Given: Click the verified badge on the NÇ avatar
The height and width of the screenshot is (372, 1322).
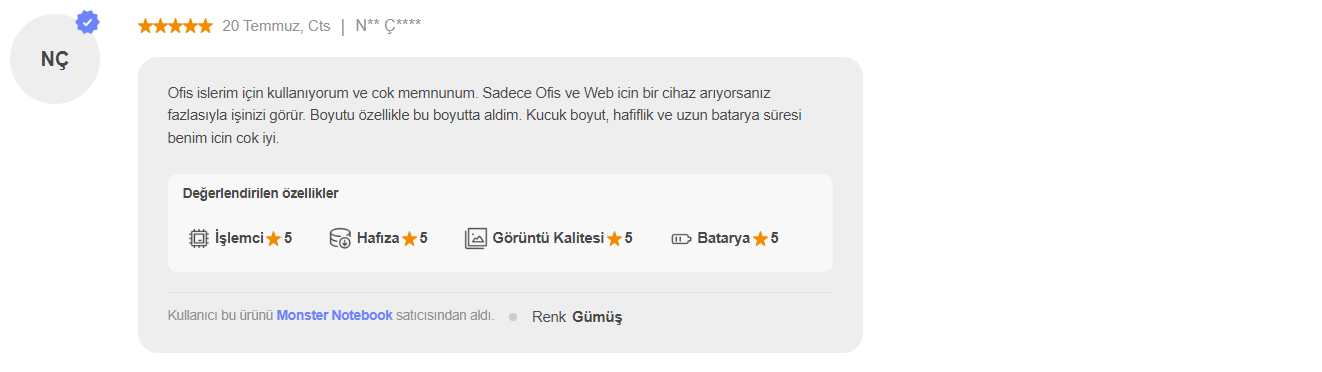Looking at the screenshot, I should point(88,22).
